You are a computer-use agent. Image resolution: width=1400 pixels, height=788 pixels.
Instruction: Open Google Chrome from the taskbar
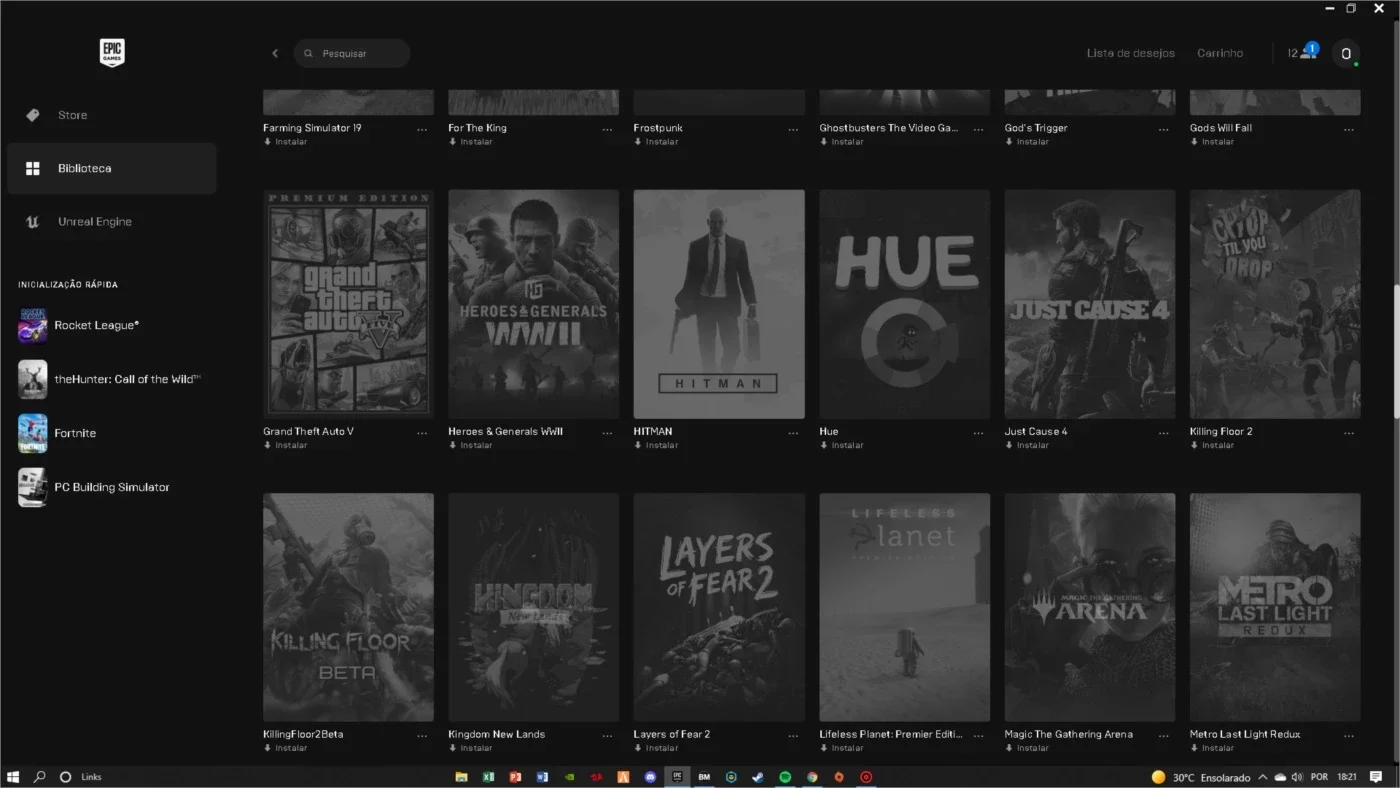812,777
